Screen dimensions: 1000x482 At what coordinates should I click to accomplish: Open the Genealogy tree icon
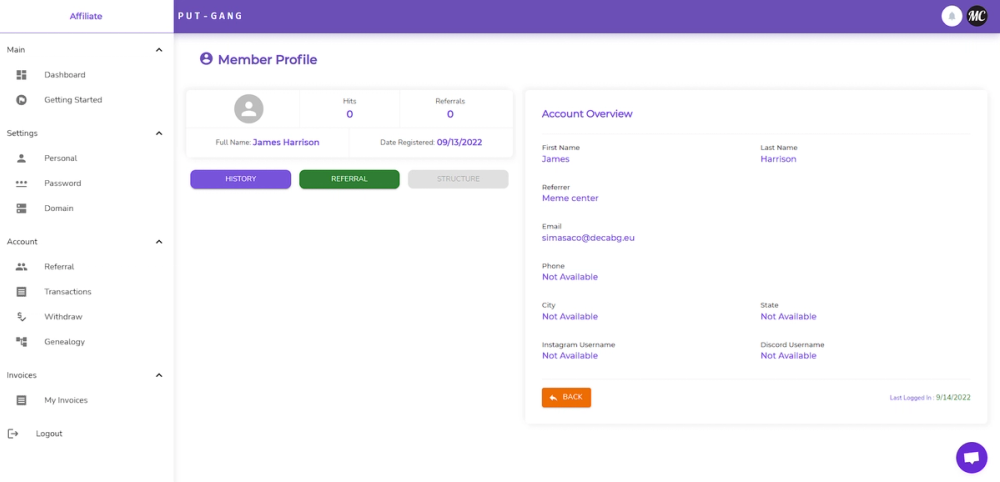point(21,342)
